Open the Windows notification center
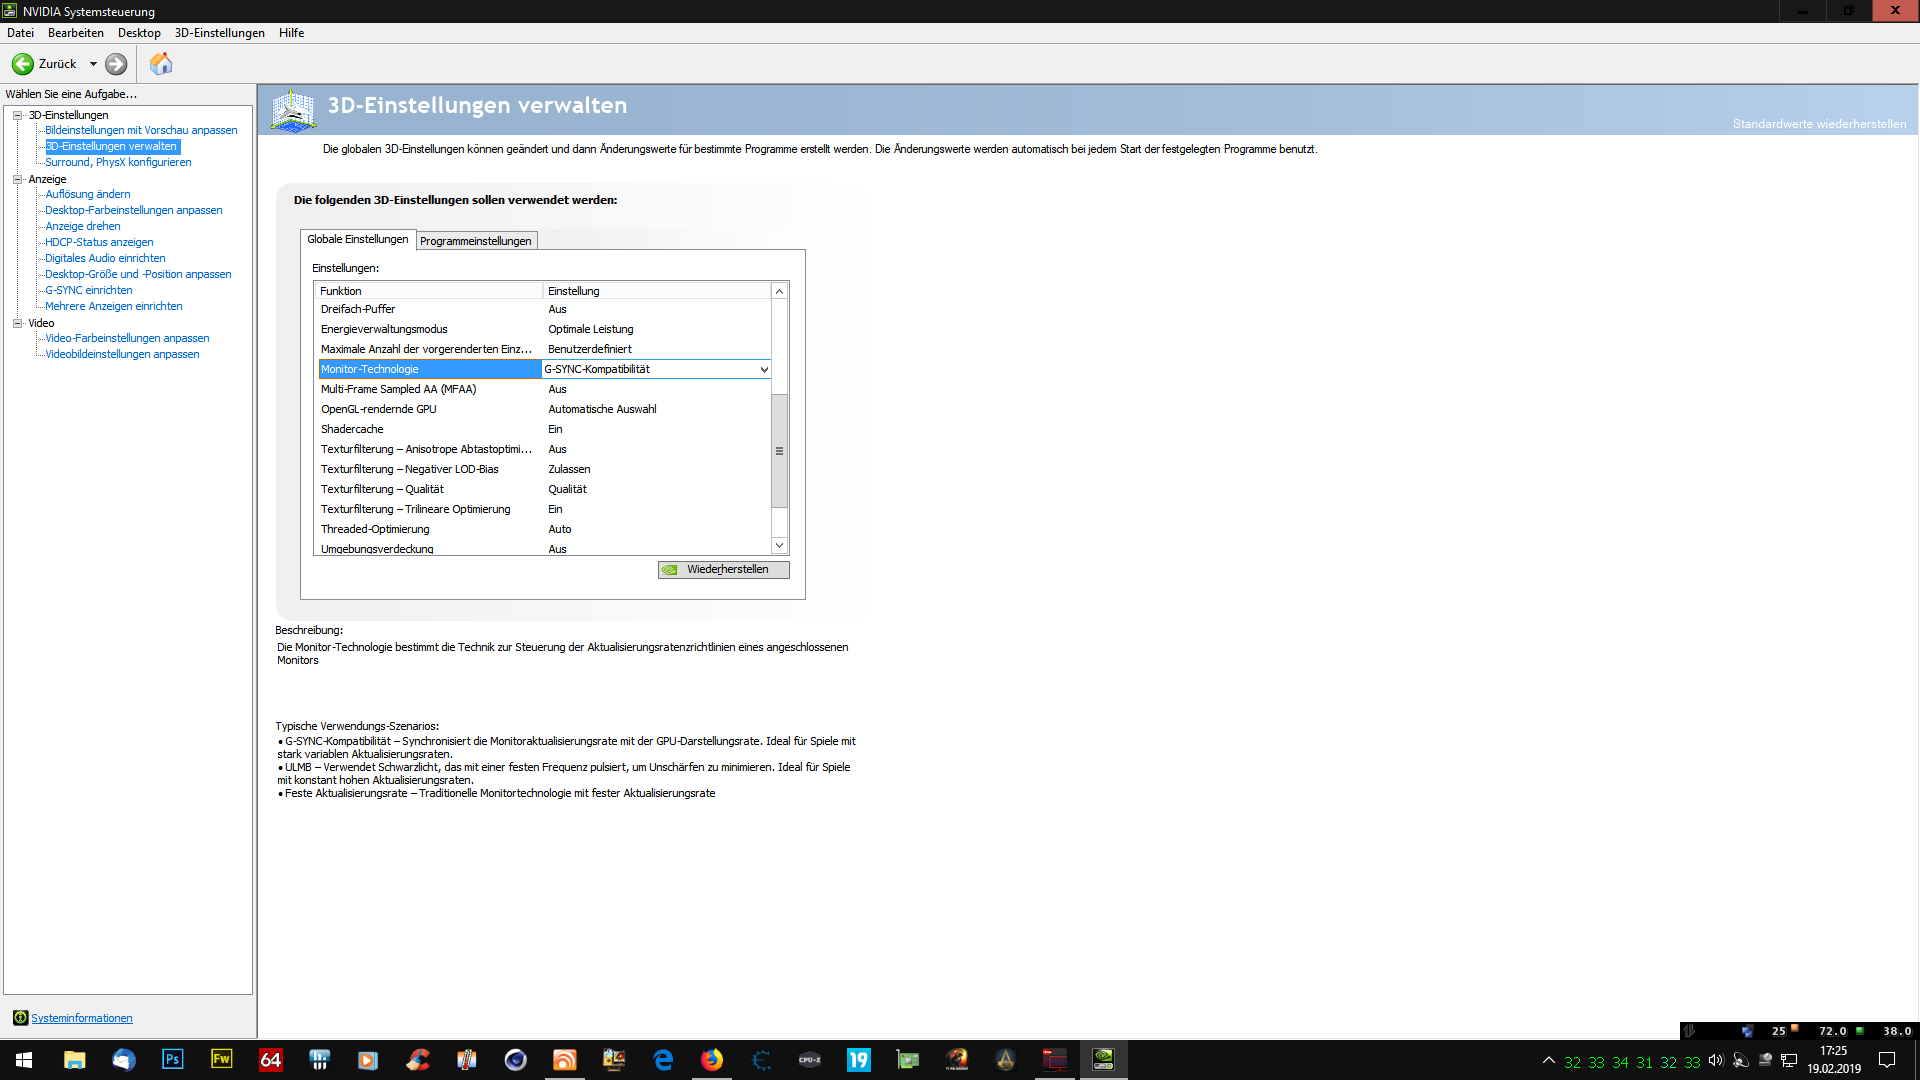Image resolution: width=1920 pixels, height=1080 pixels. tap(1887, 1061)
